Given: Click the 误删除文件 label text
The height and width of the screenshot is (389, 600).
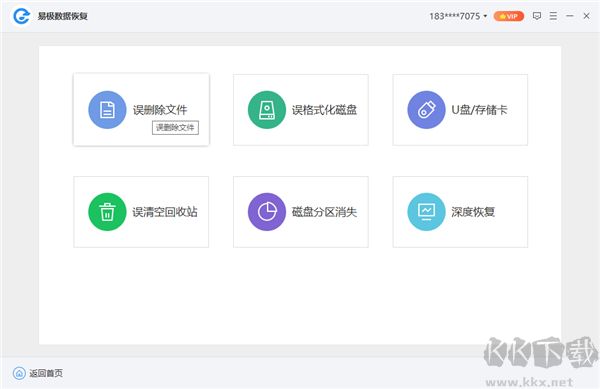Looking at the screenshot, I should 160,110.
